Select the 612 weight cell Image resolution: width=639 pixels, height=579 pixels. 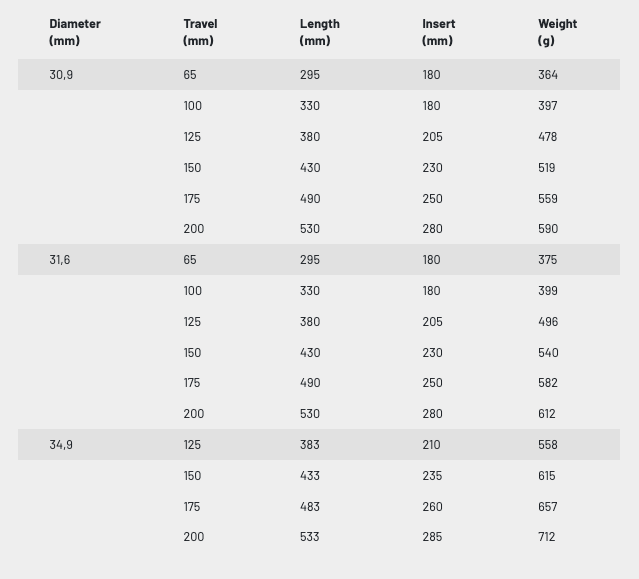pos(547,414)
